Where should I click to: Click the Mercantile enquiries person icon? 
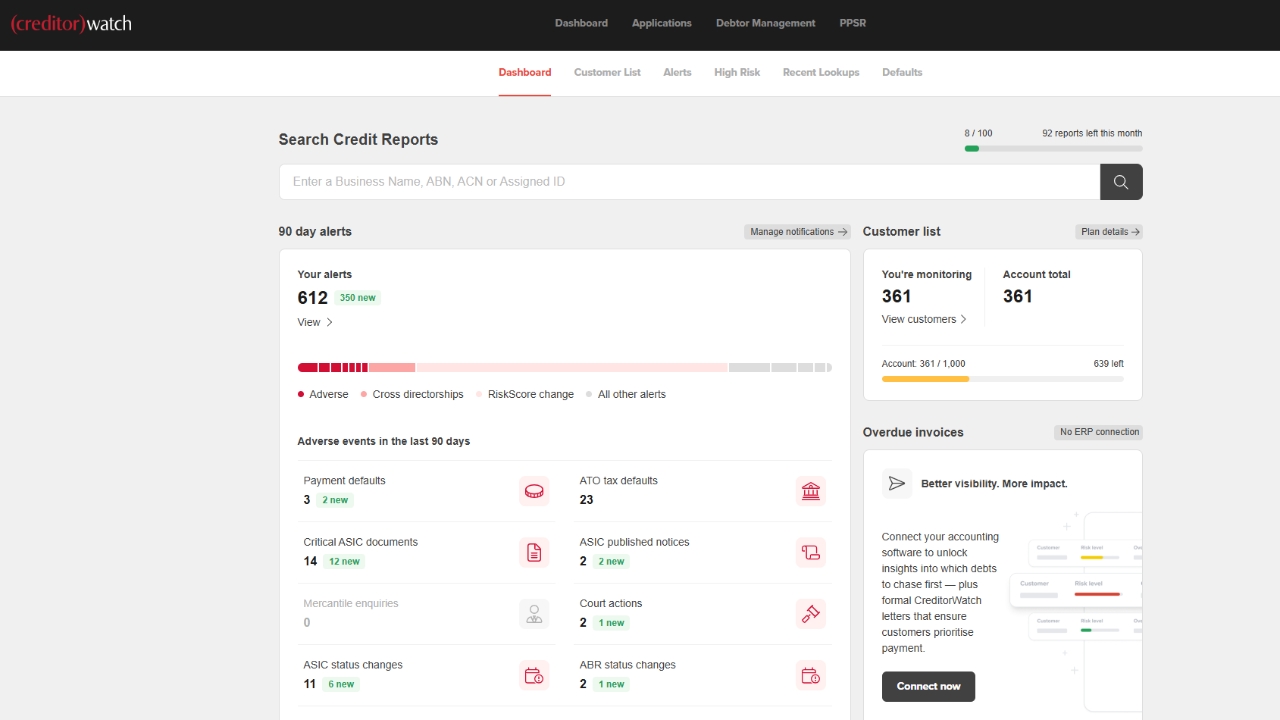534,613
